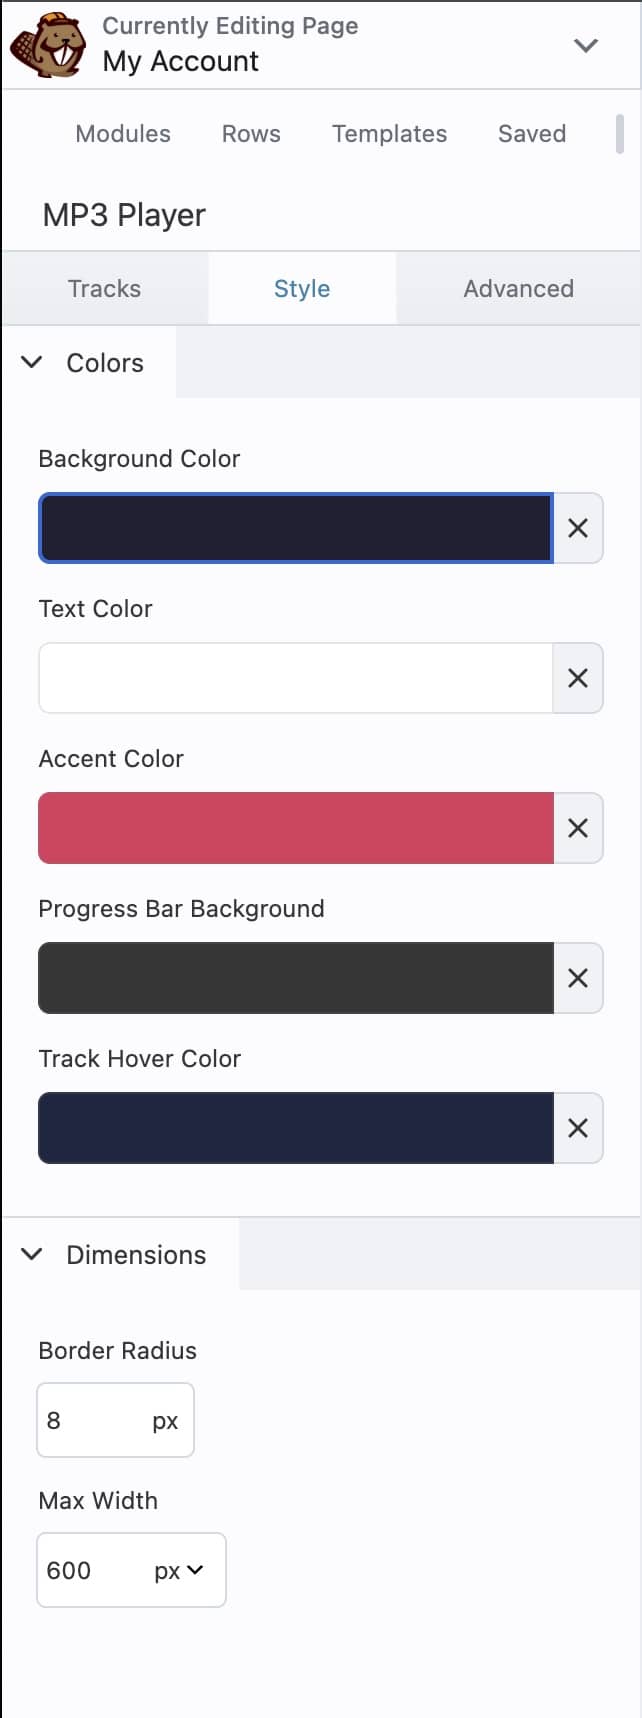Switch to the Tracks tab
This screenshot has height=1718, width=642.
[104, 289]
